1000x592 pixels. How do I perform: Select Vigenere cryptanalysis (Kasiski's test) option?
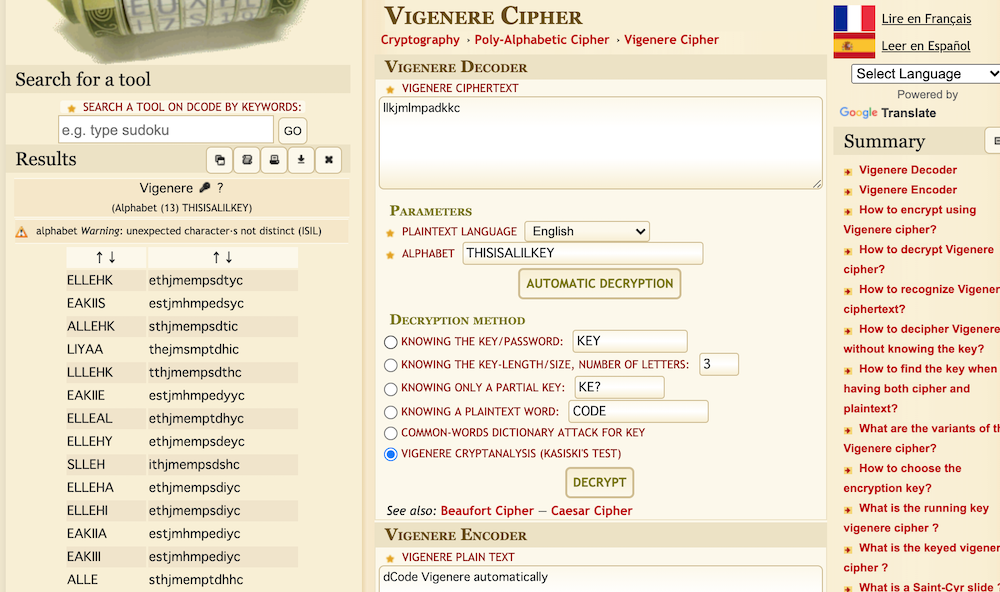[391, 454]
